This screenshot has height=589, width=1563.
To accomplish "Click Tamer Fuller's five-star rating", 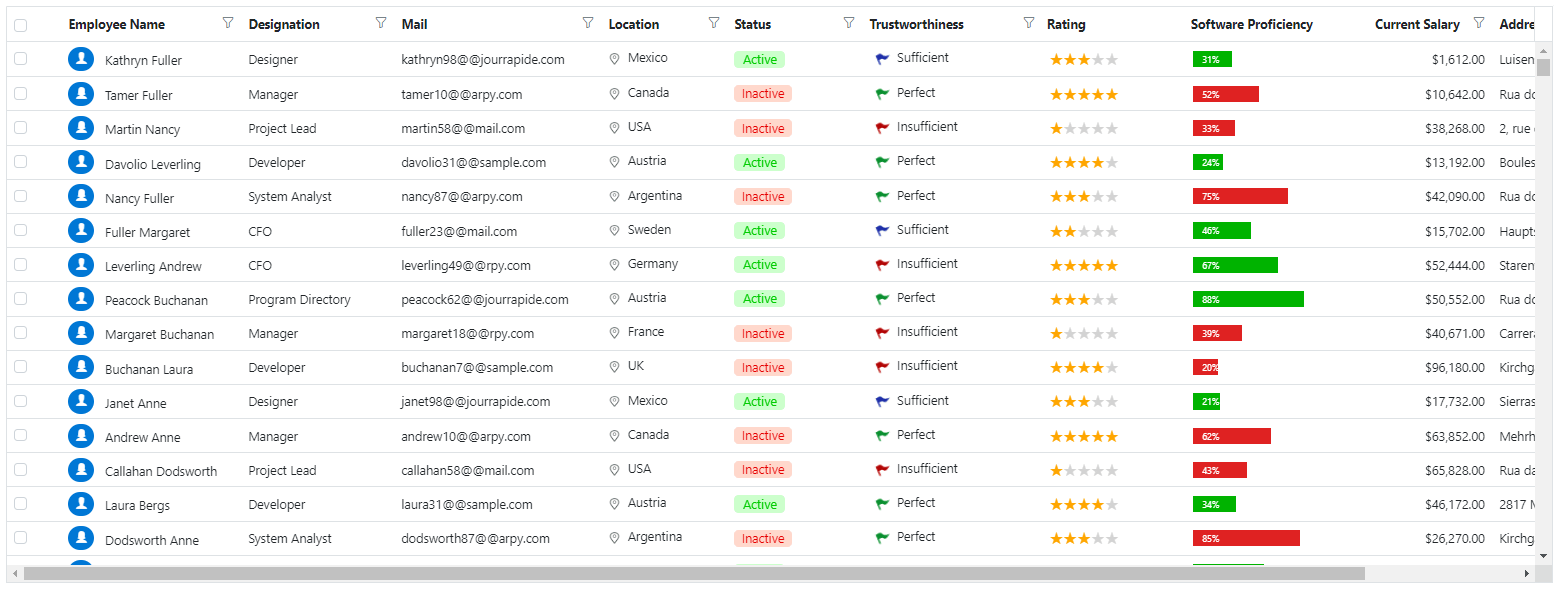I will click(x=1084, y=95).
